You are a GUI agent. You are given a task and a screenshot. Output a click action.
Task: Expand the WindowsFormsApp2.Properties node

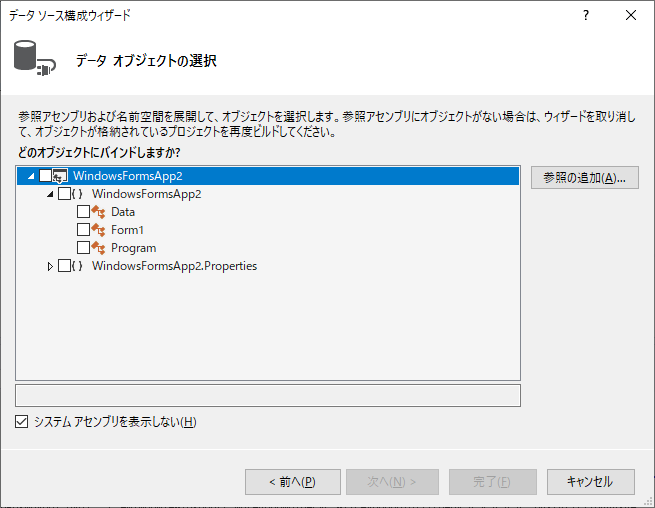click(x=51, y=266)
